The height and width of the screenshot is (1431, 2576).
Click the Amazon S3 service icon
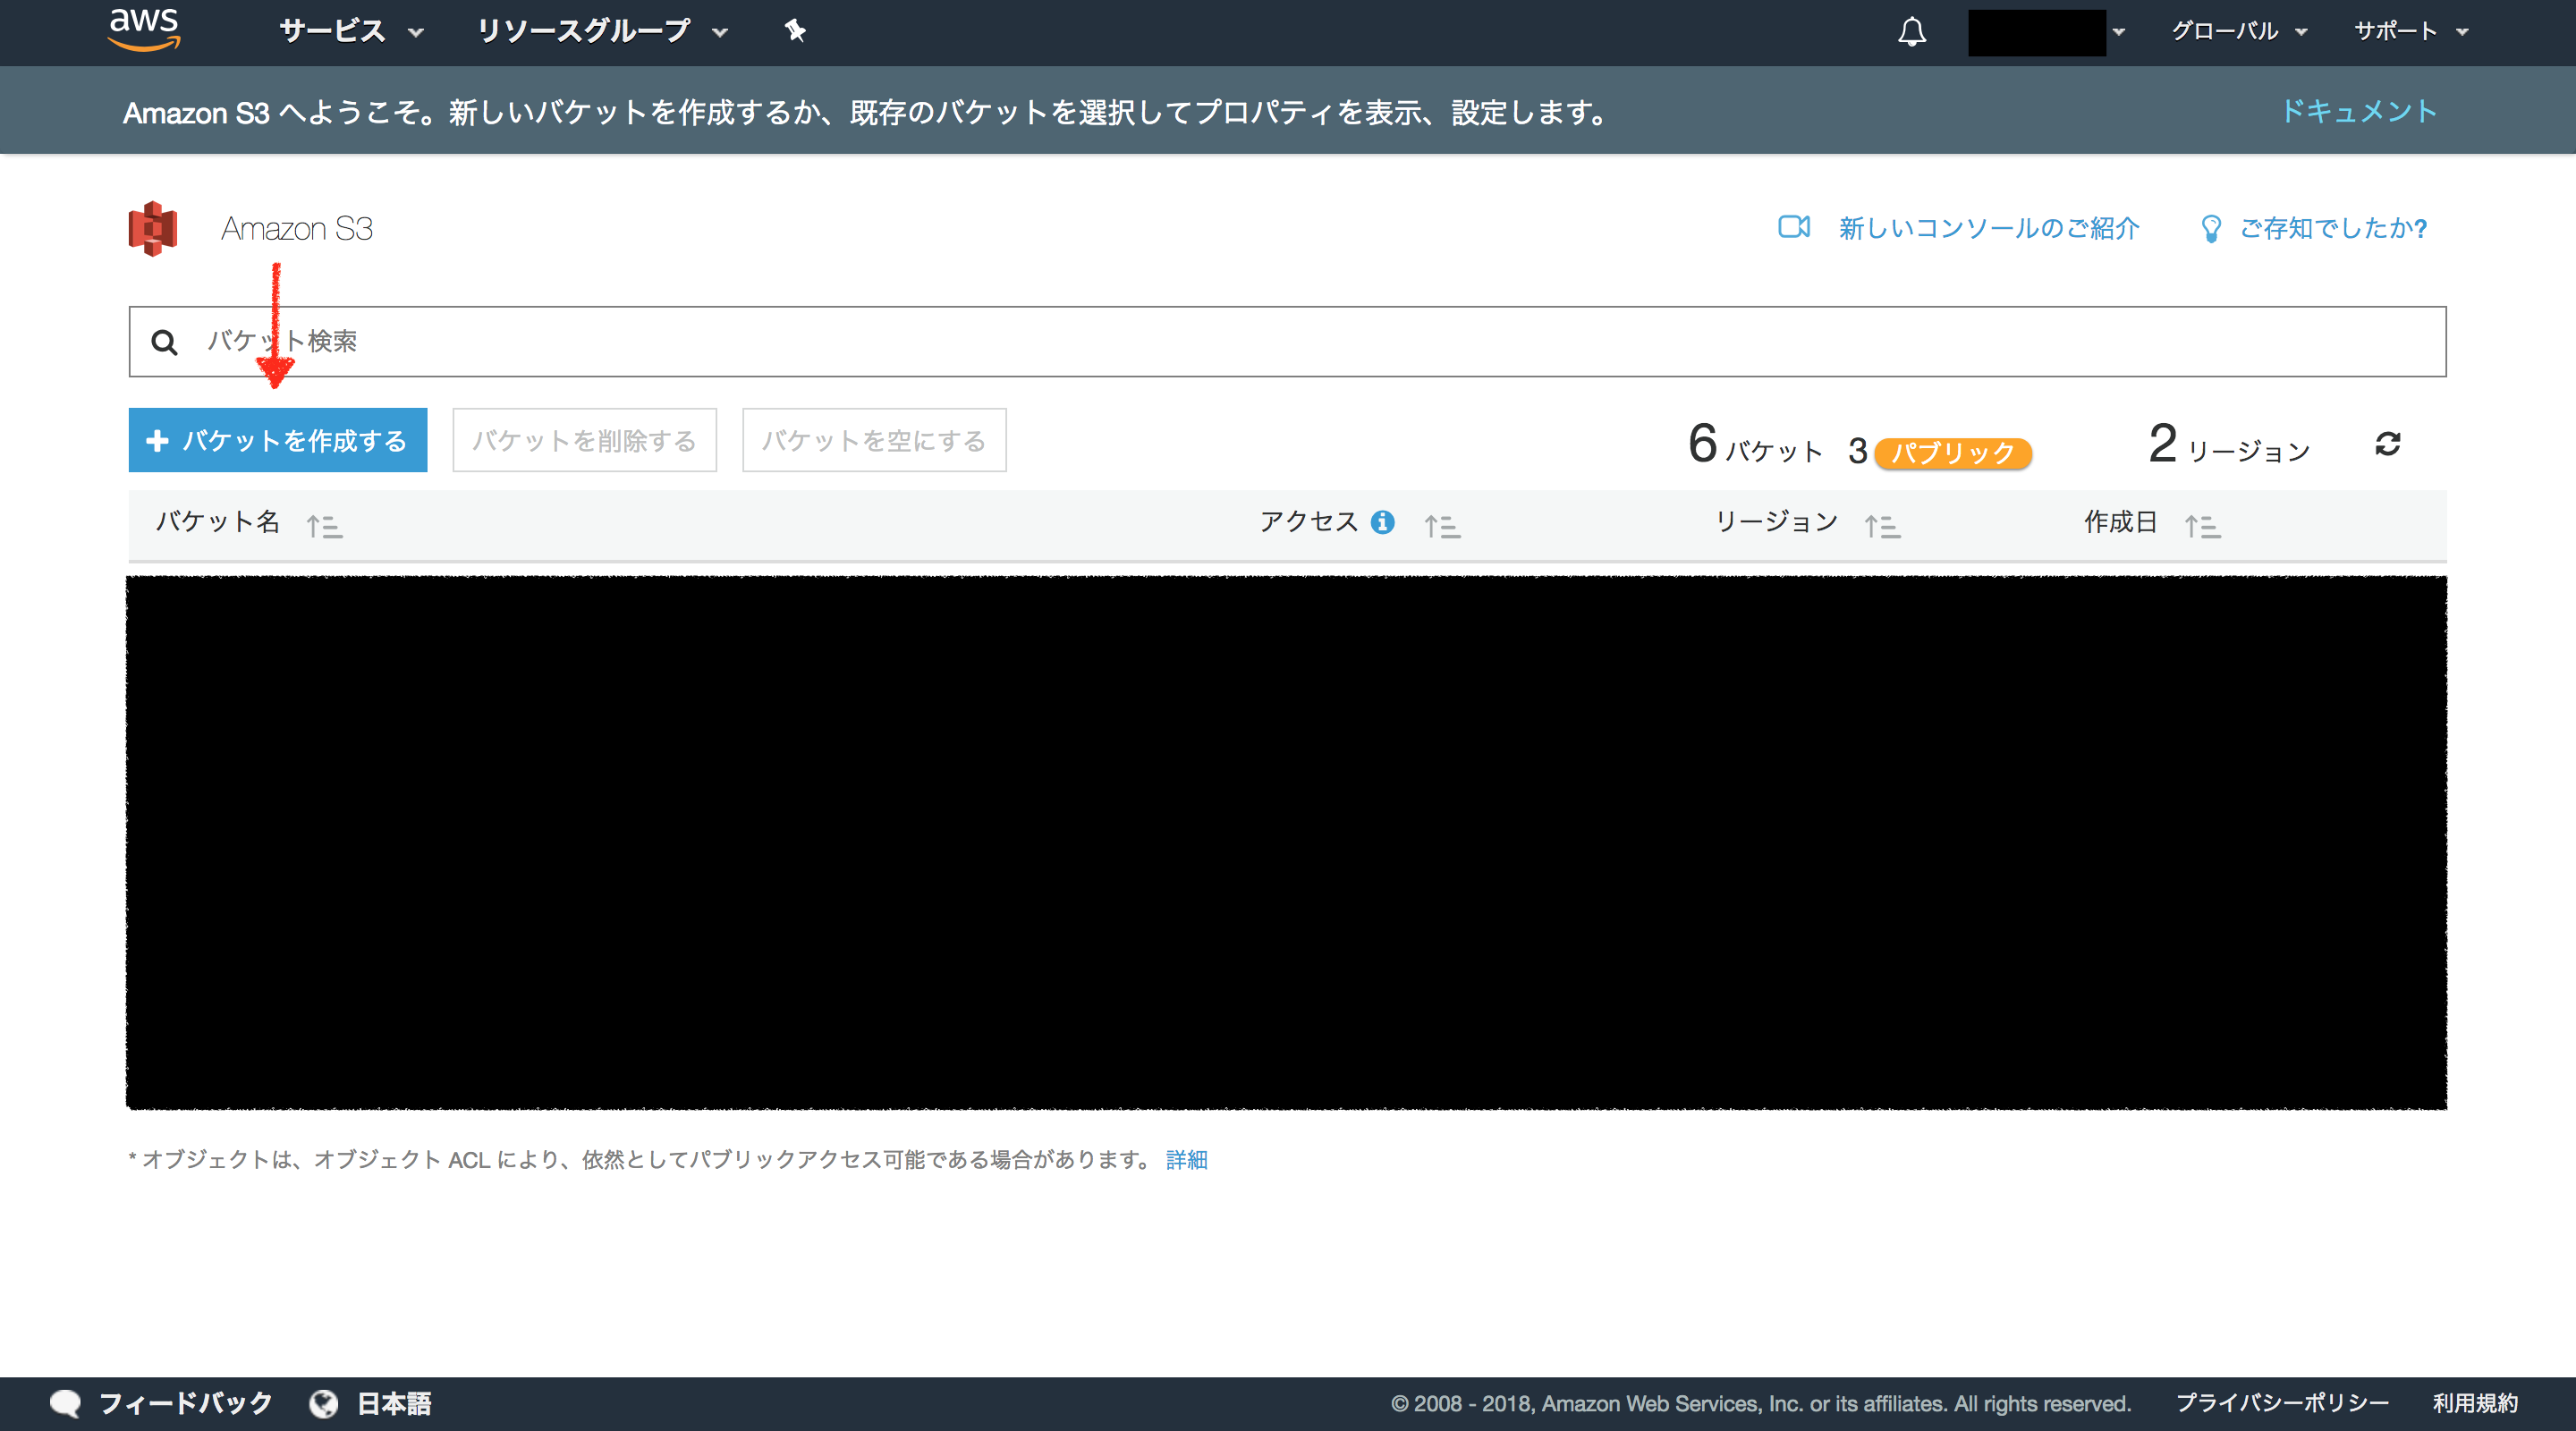[x=152, y=228]
